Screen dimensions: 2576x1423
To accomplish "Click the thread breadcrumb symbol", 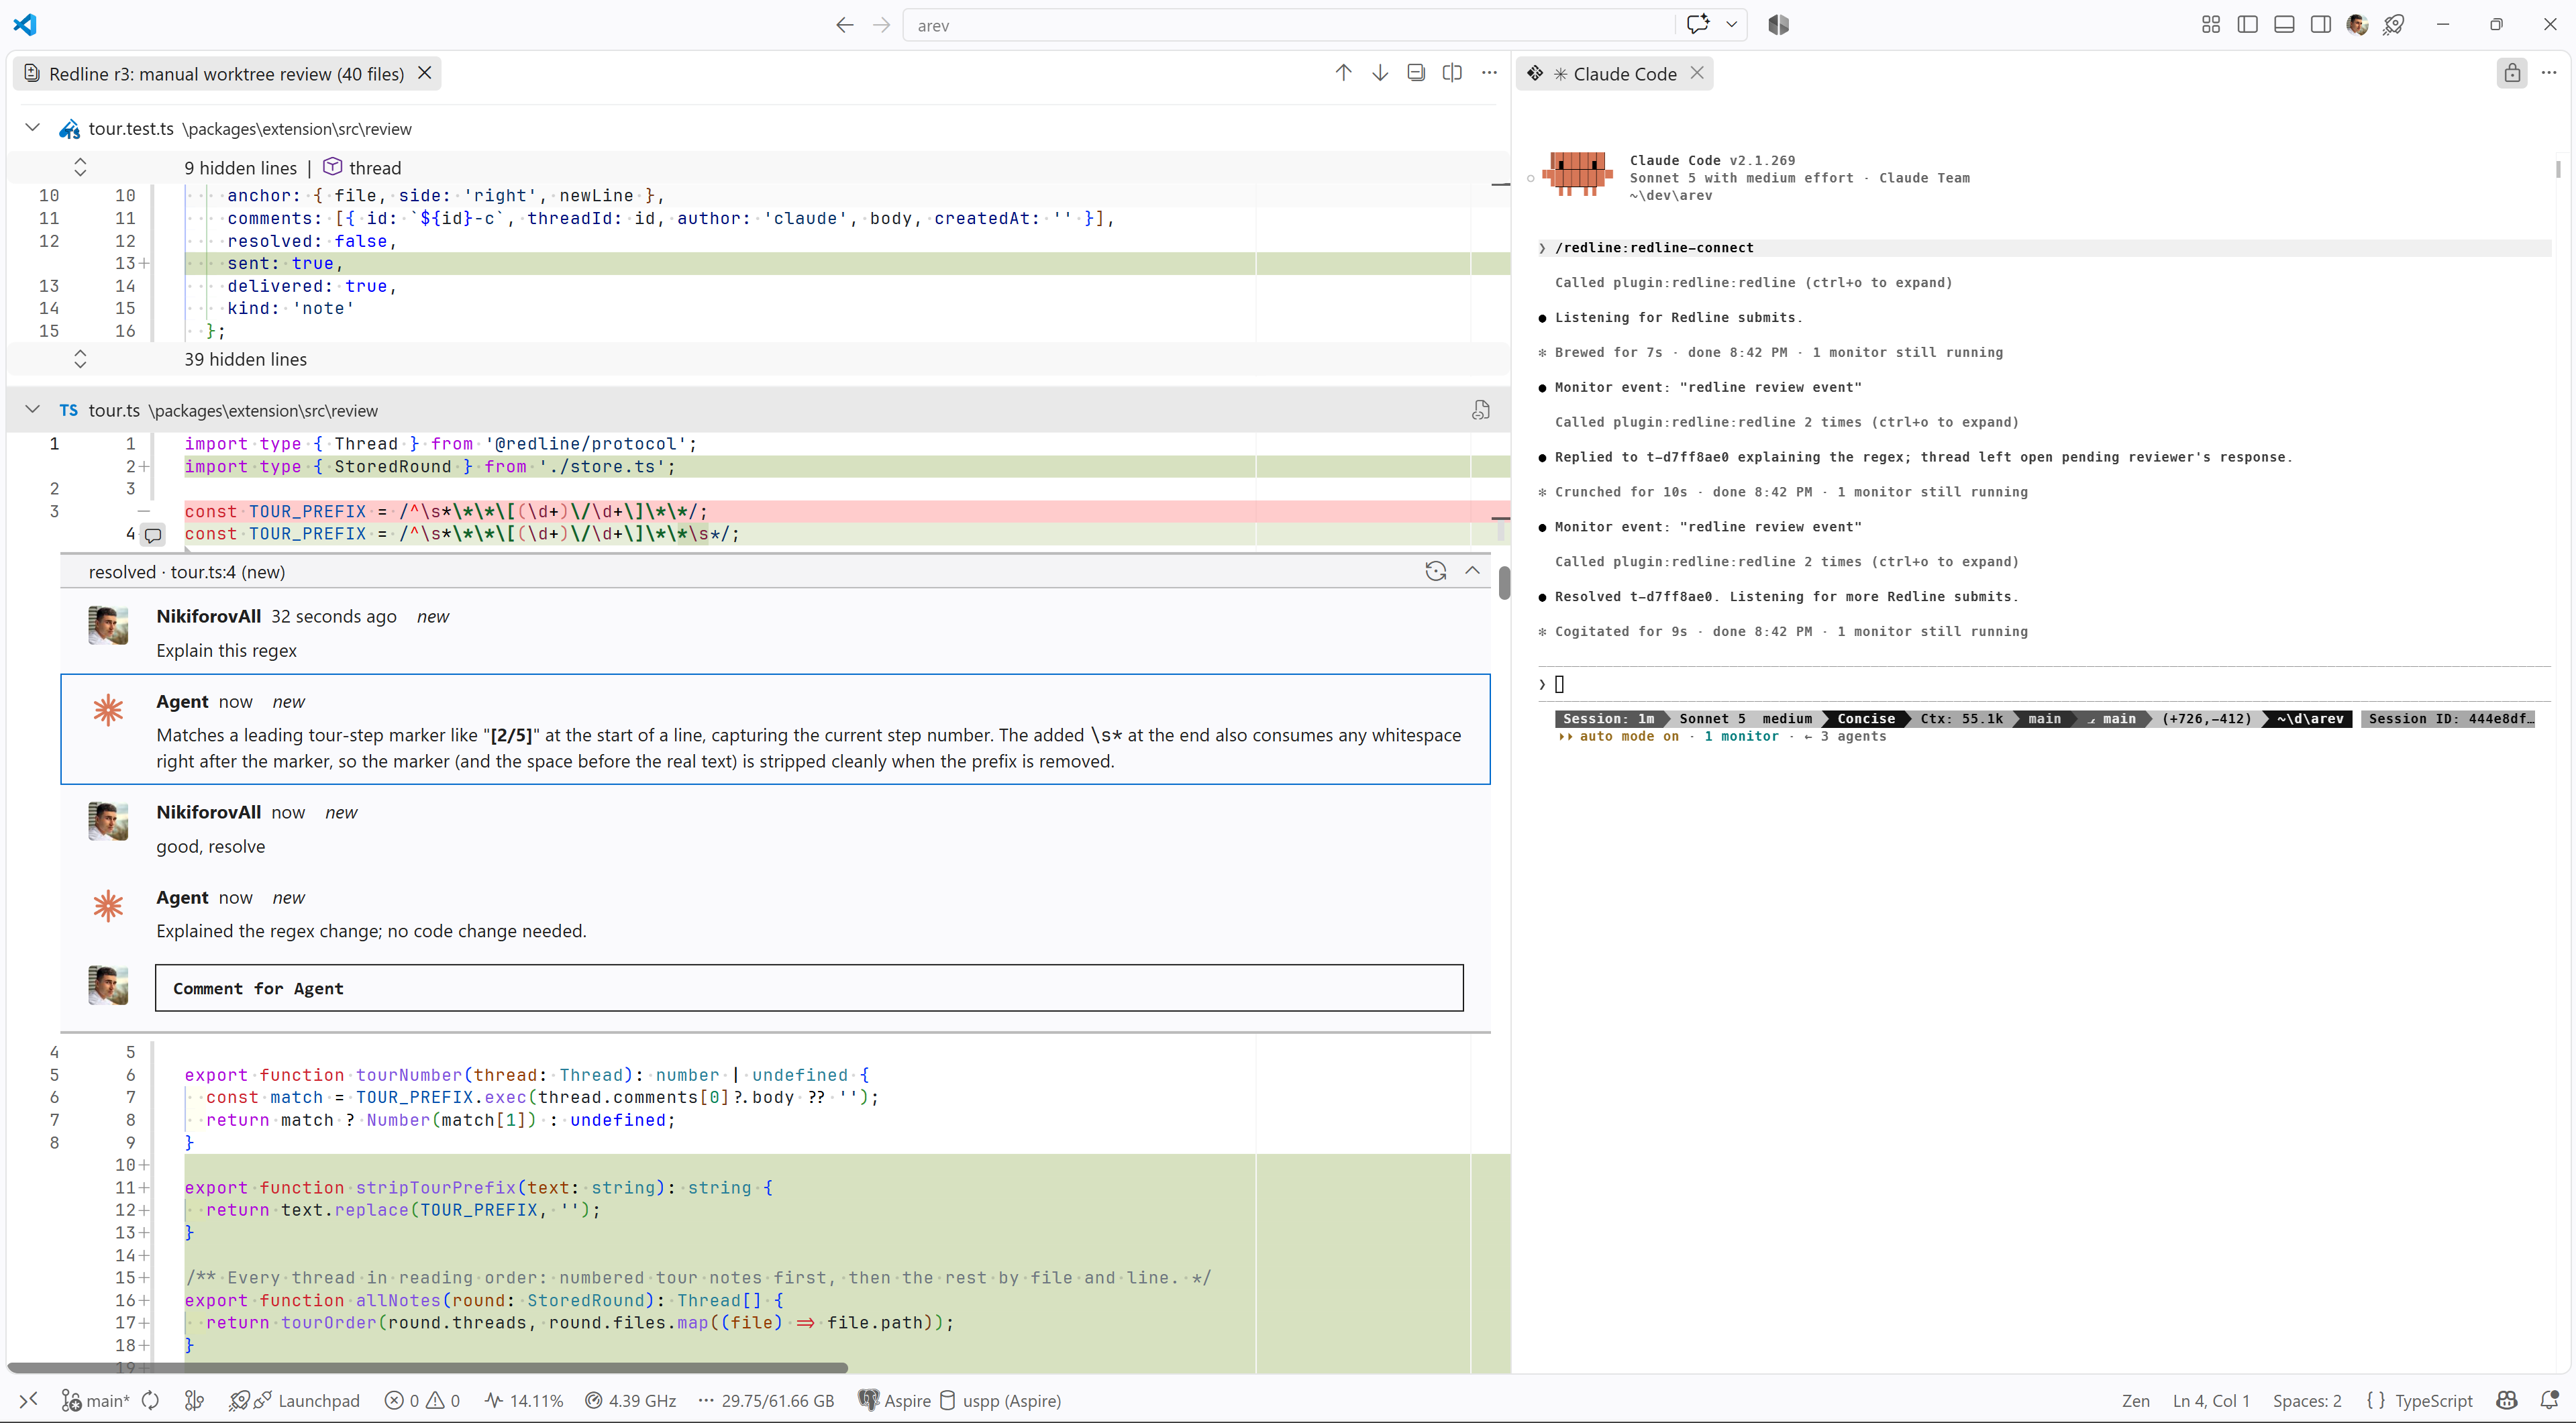I will point(362,167).
